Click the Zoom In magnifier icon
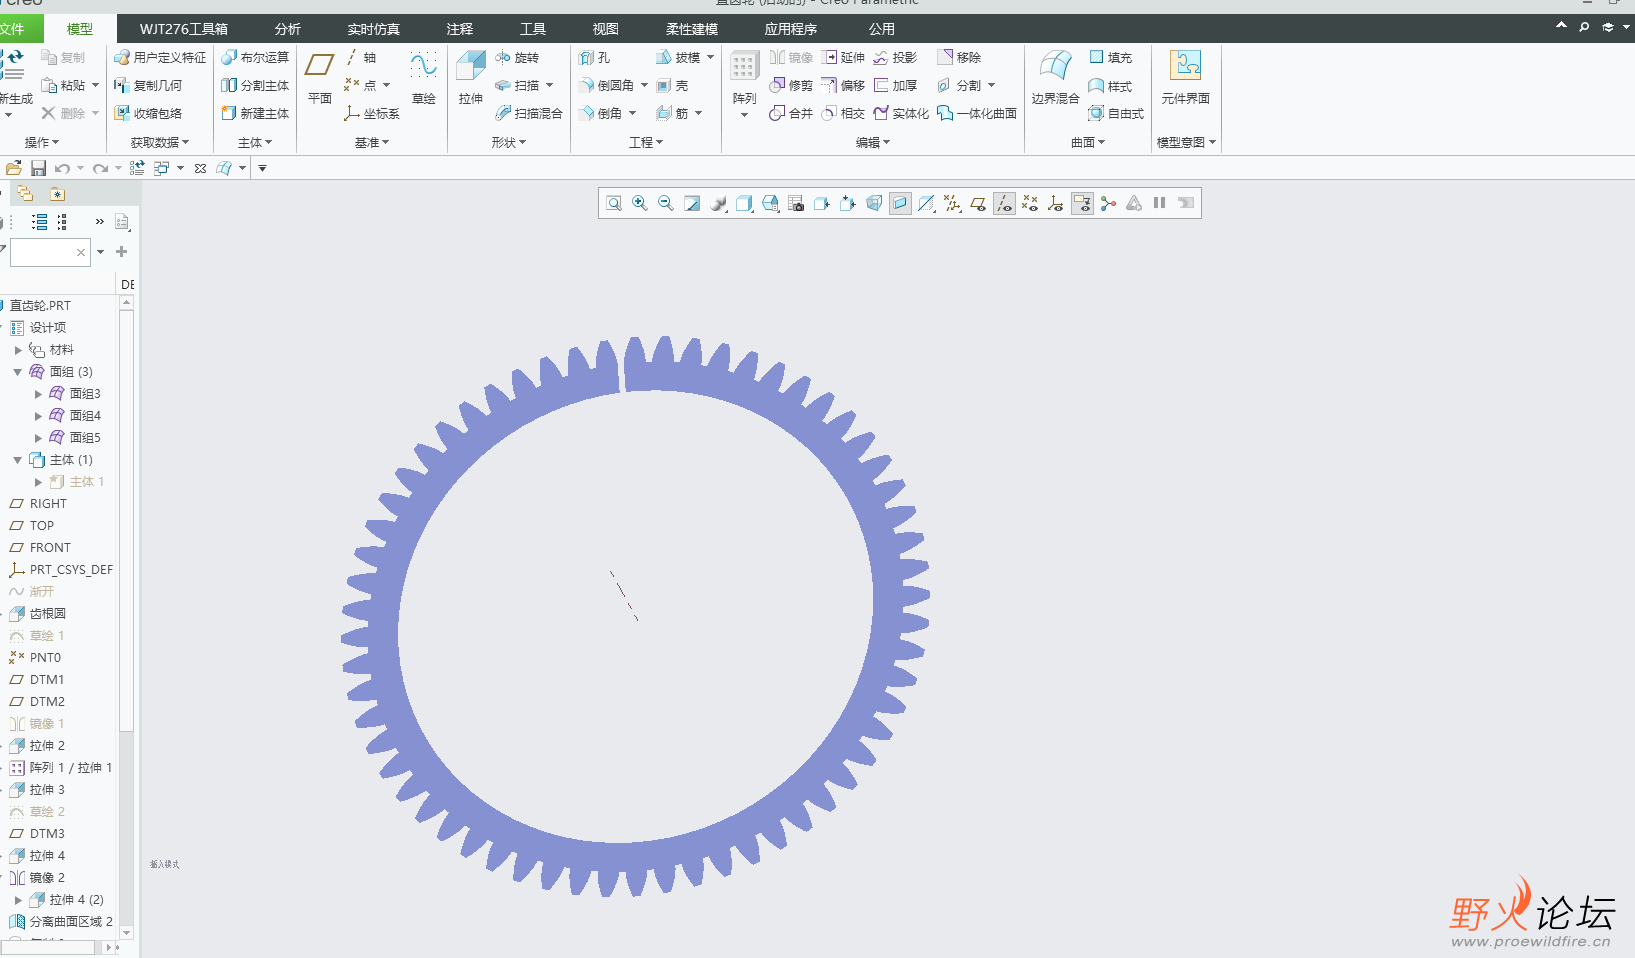This screenshot has width=1635, height=958. pyautogui.click(x=640, y=204)
